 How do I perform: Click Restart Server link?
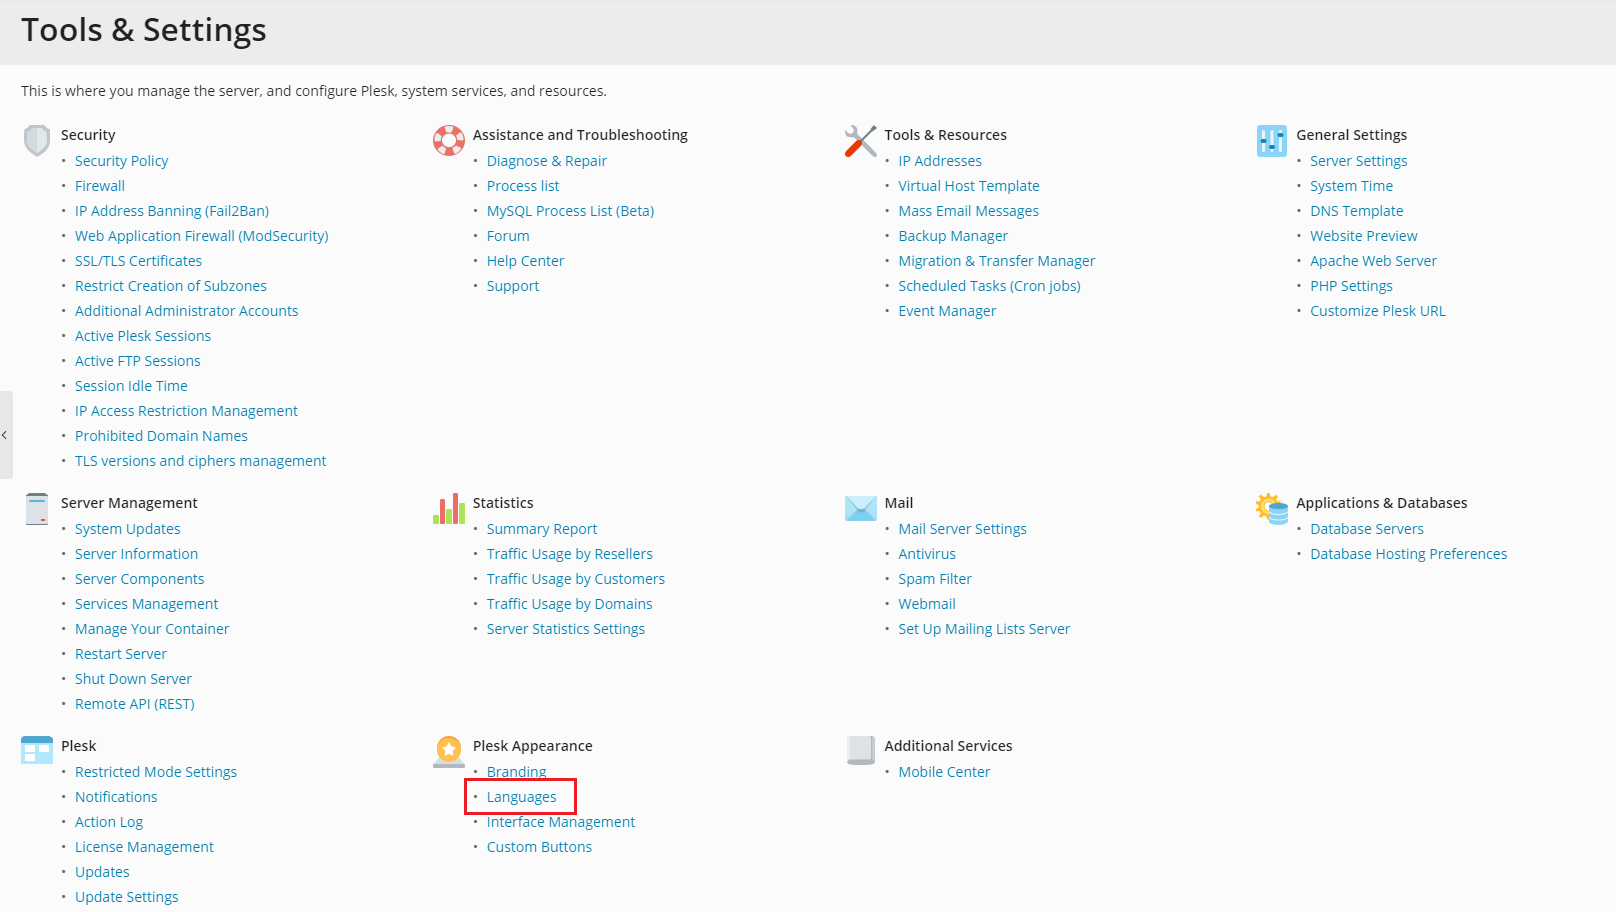point(121,654)
